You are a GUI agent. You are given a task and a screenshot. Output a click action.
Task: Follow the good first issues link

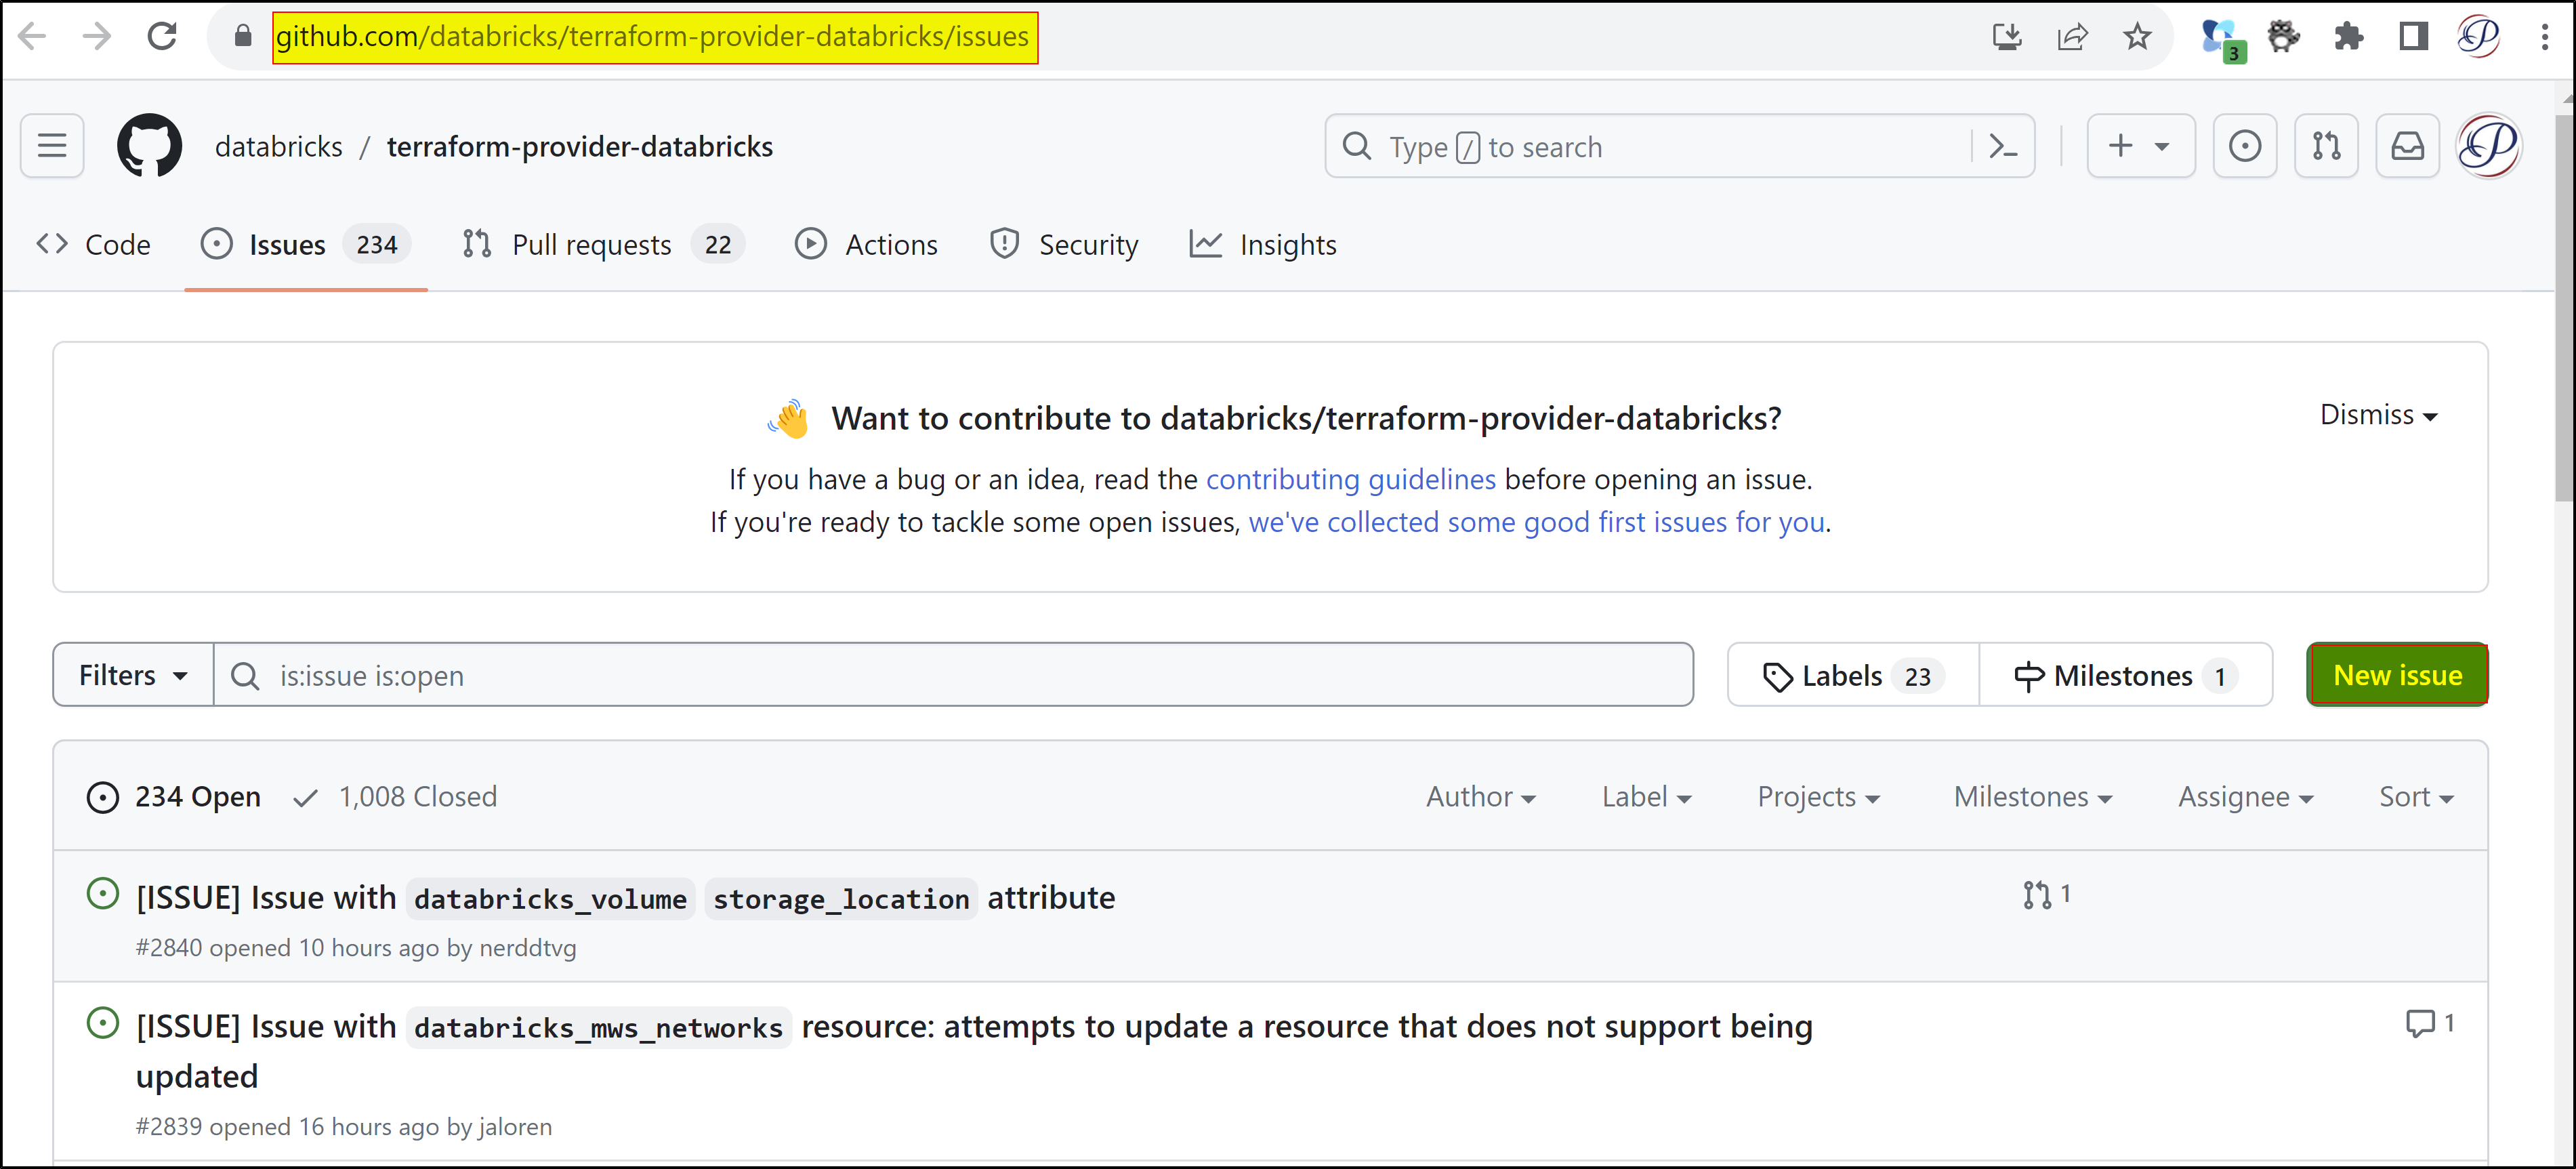[1537, 522]
